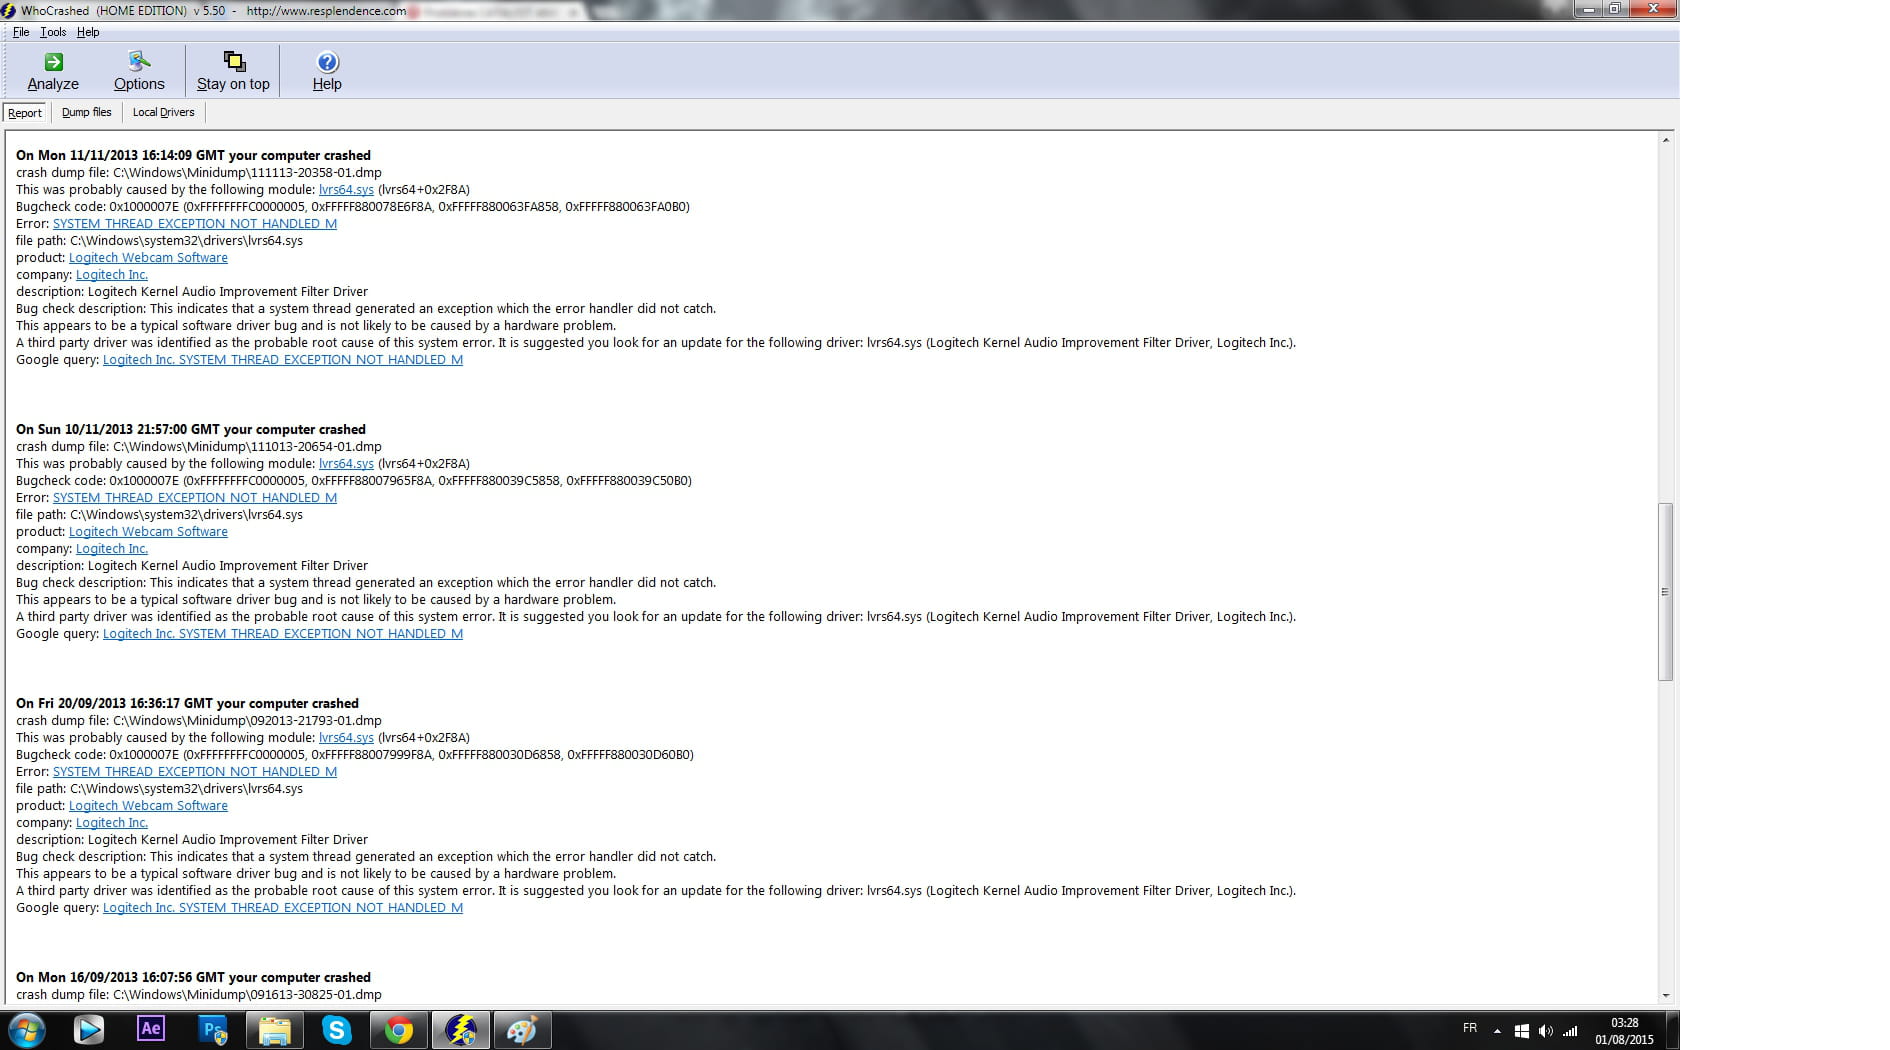The image size is (1890, 1050).
Task: Open the Options toolbar button
Action: (139, 71)
